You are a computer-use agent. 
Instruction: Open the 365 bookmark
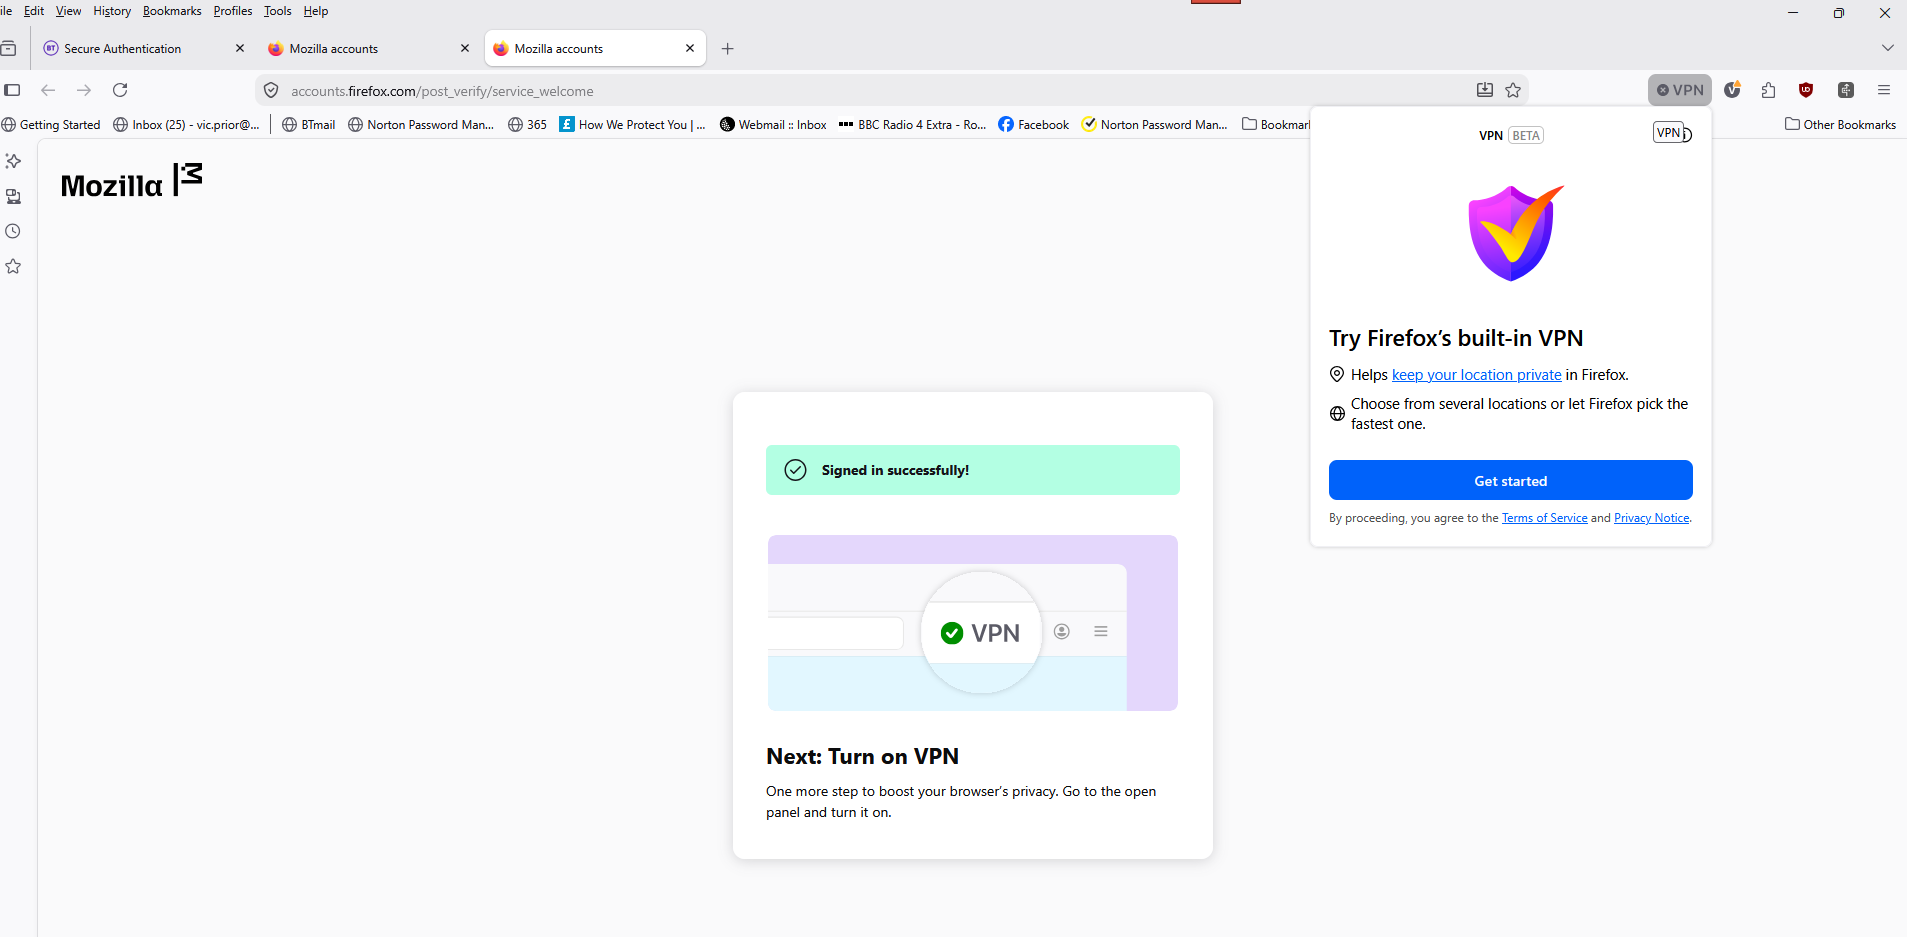pos(528,125)
